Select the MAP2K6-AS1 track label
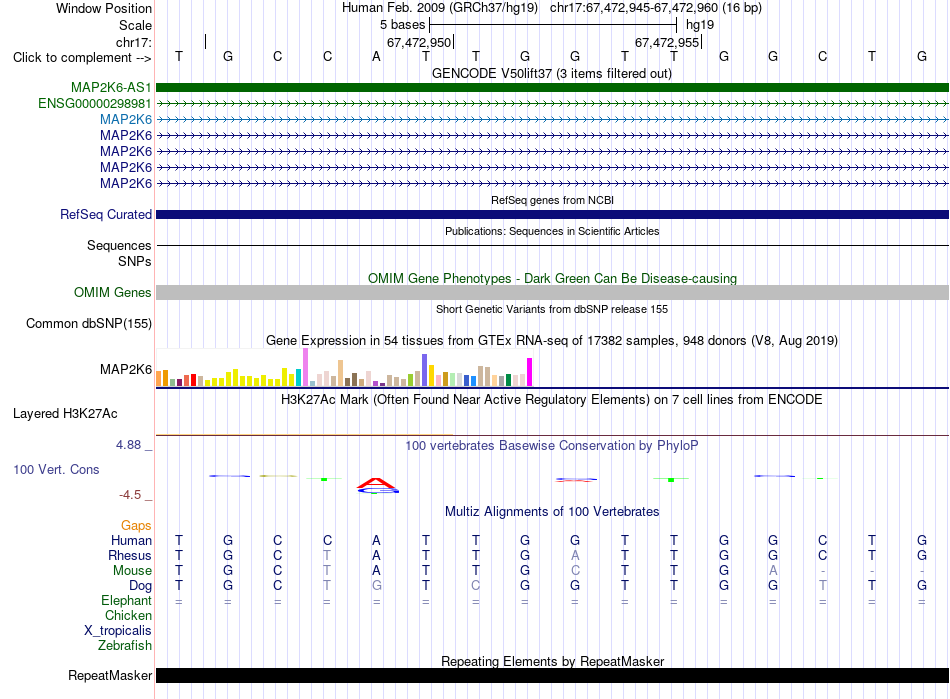The height and width of the screenshot is (699, 950). point(111,87)
